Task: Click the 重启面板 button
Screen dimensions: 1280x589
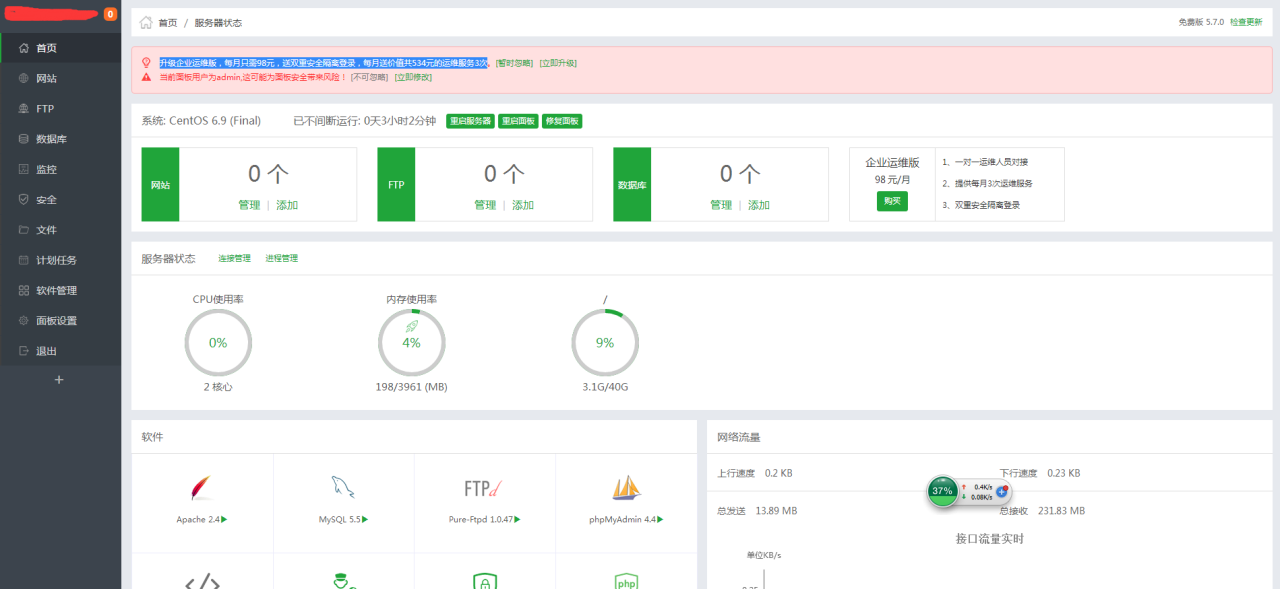Action: (517, 120)
